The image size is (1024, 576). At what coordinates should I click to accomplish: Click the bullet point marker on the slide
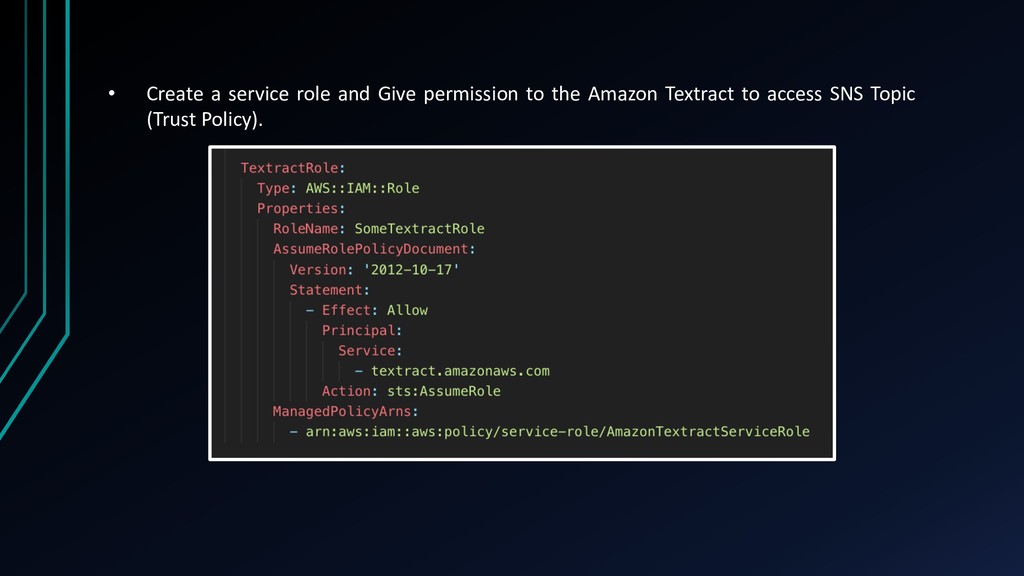point(112,95)
